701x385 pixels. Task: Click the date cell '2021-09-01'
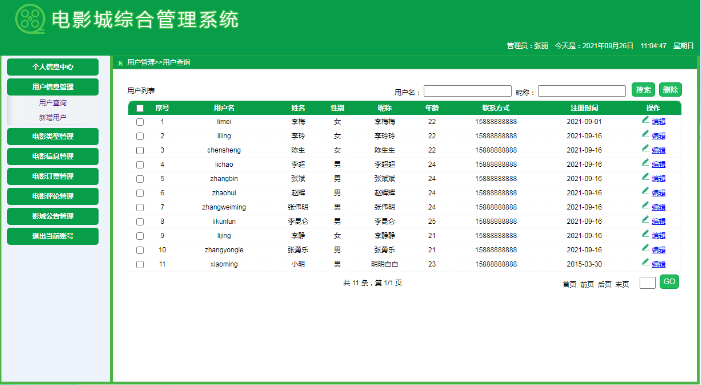click(x=584, y=122)
